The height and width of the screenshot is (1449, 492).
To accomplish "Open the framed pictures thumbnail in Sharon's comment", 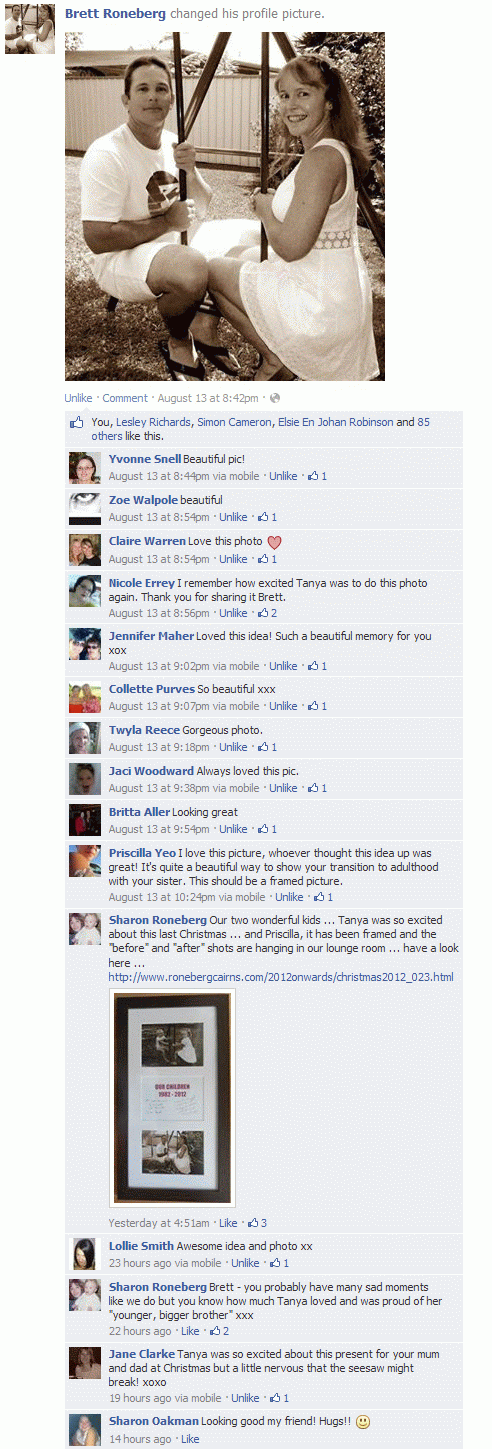I will pos(173,1097).
